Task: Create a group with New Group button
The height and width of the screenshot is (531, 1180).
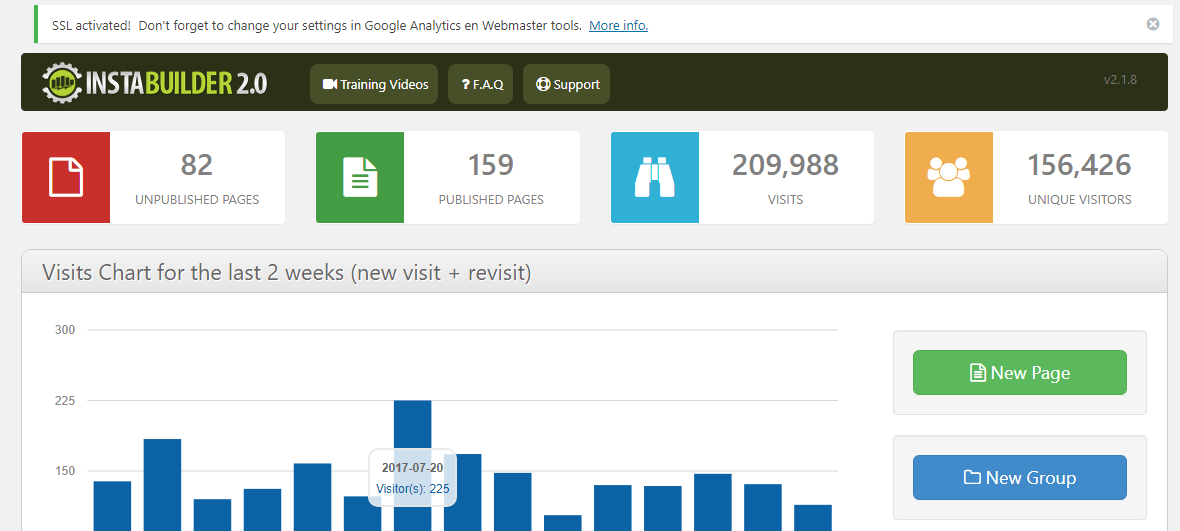Action: coord(1020,478)
